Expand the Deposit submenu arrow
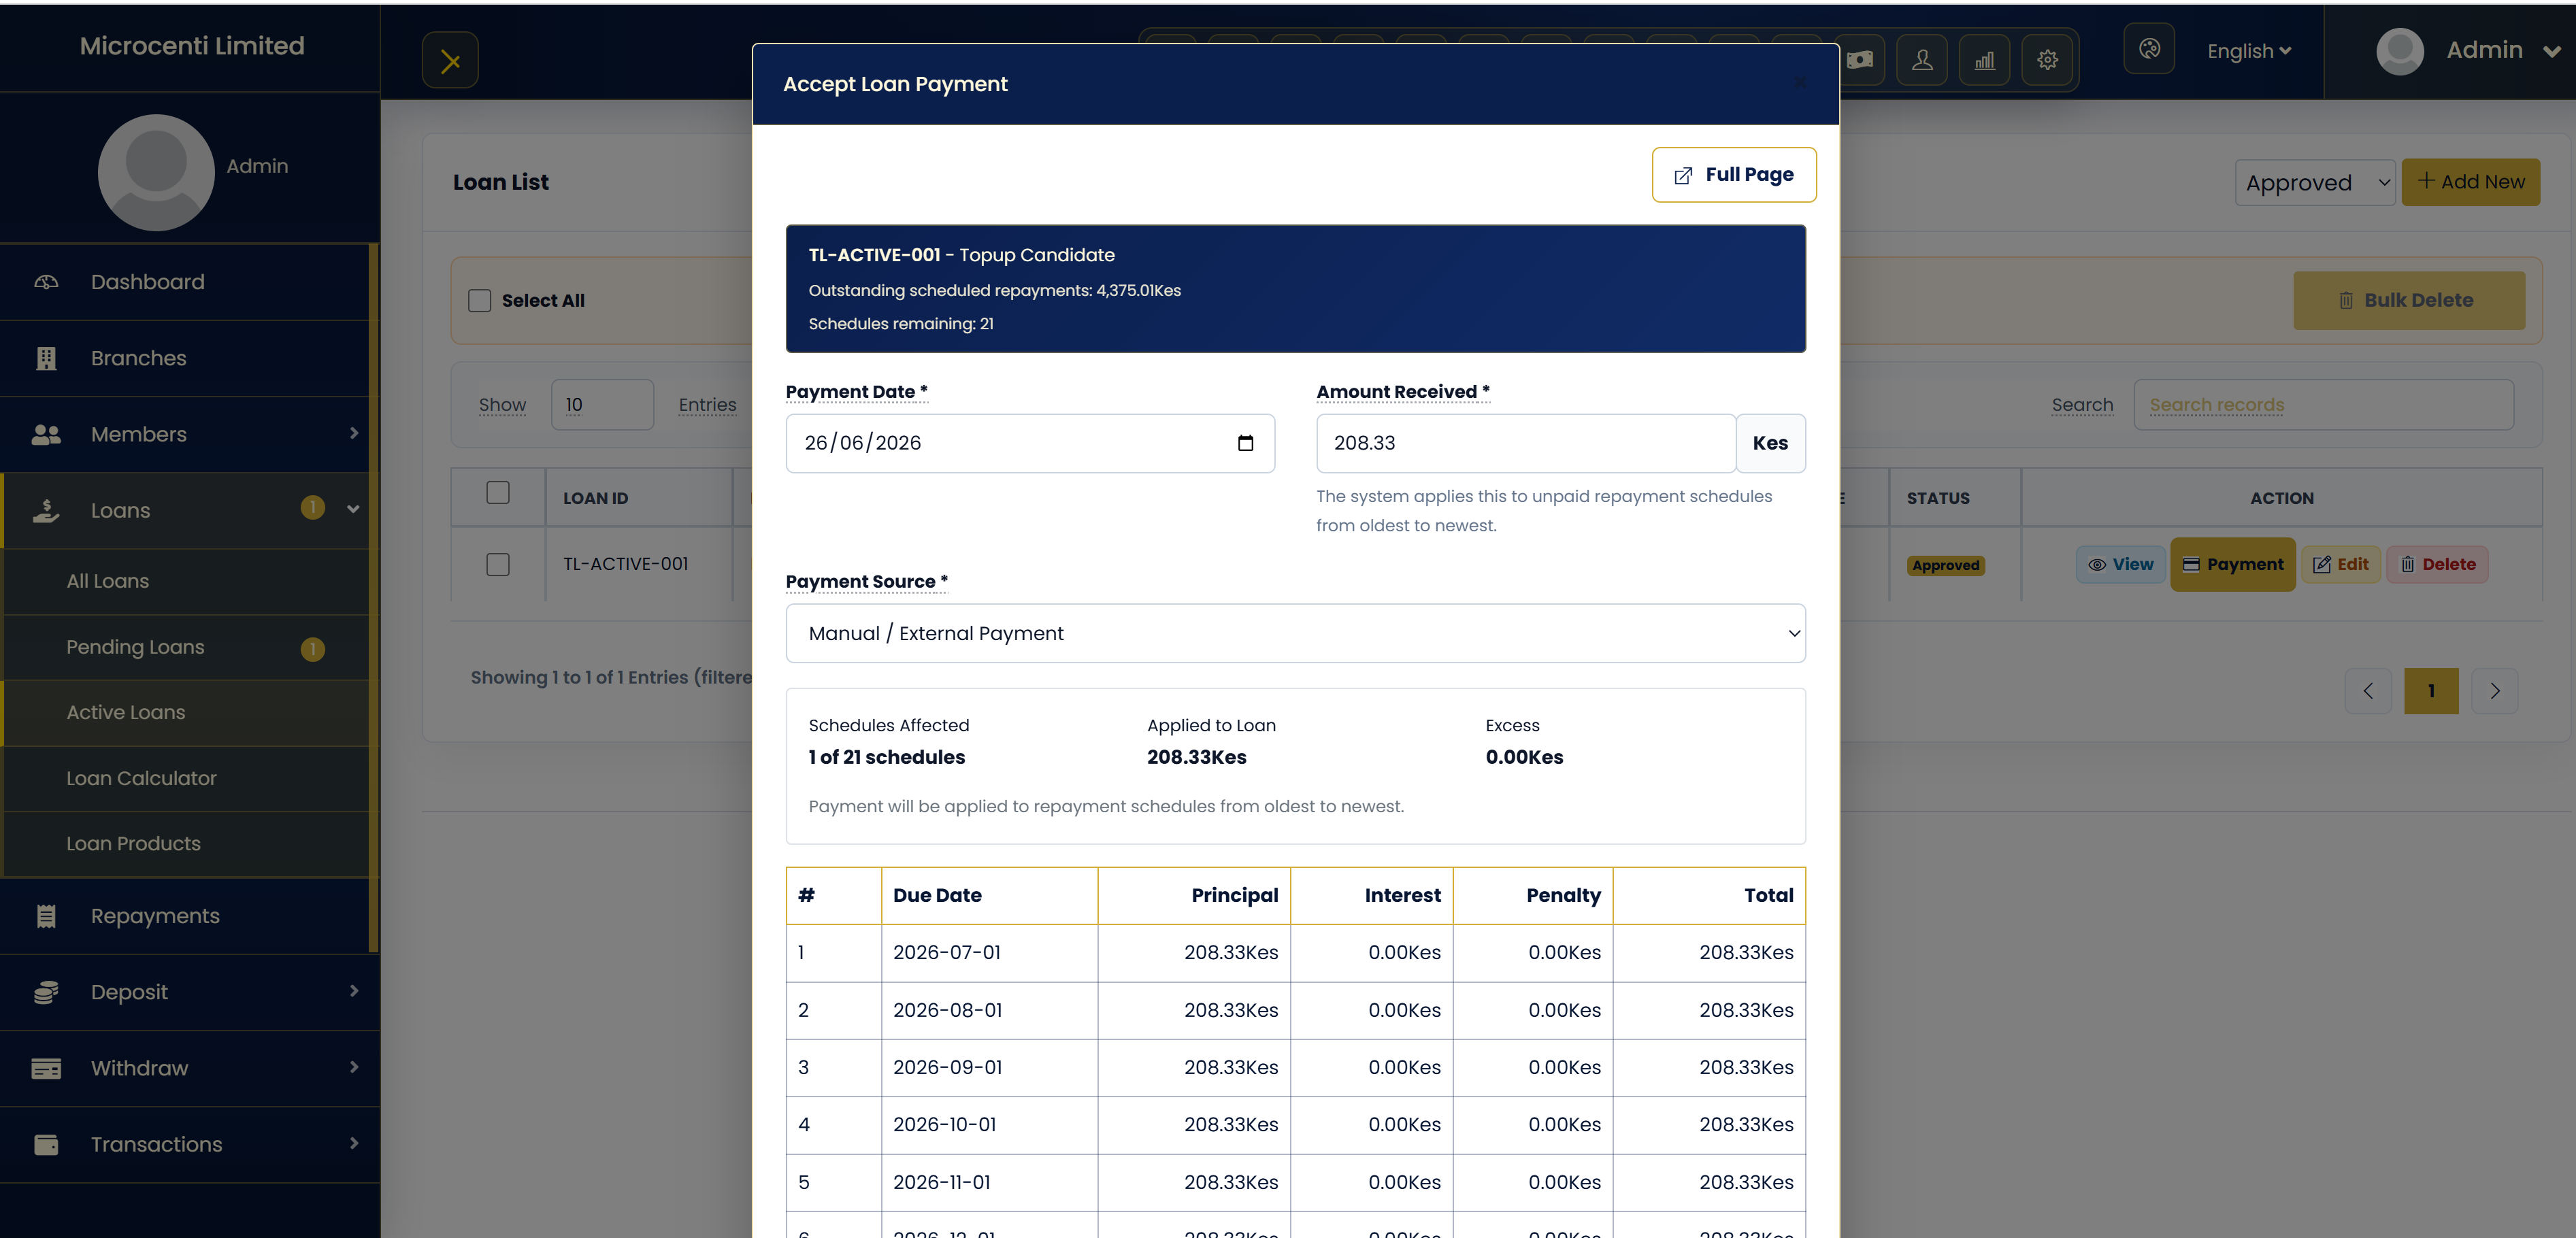The height and width of the screenshot is (1238, 2576). (354, 991)
